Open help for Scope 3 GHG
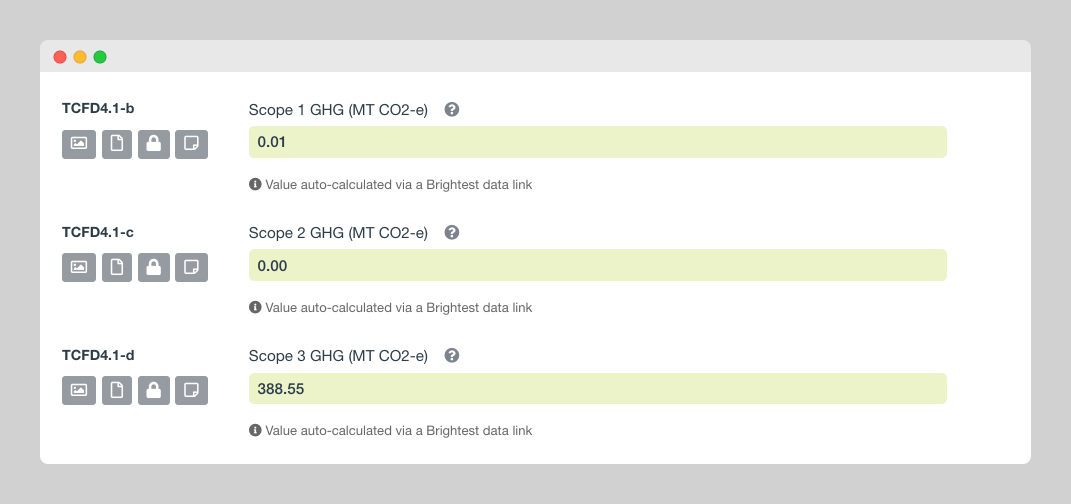Image resolution: width=1071 pixels, height=504 pixels. click(x=451, y=355)
